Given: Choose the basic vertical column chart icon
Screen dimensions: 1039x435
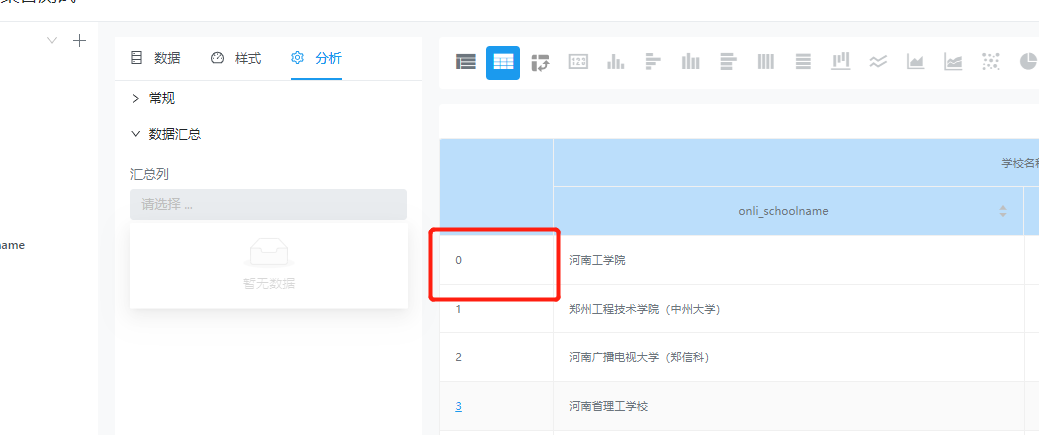Looking at the screenshot, I should pyautogui.click(x=616, y=62).
